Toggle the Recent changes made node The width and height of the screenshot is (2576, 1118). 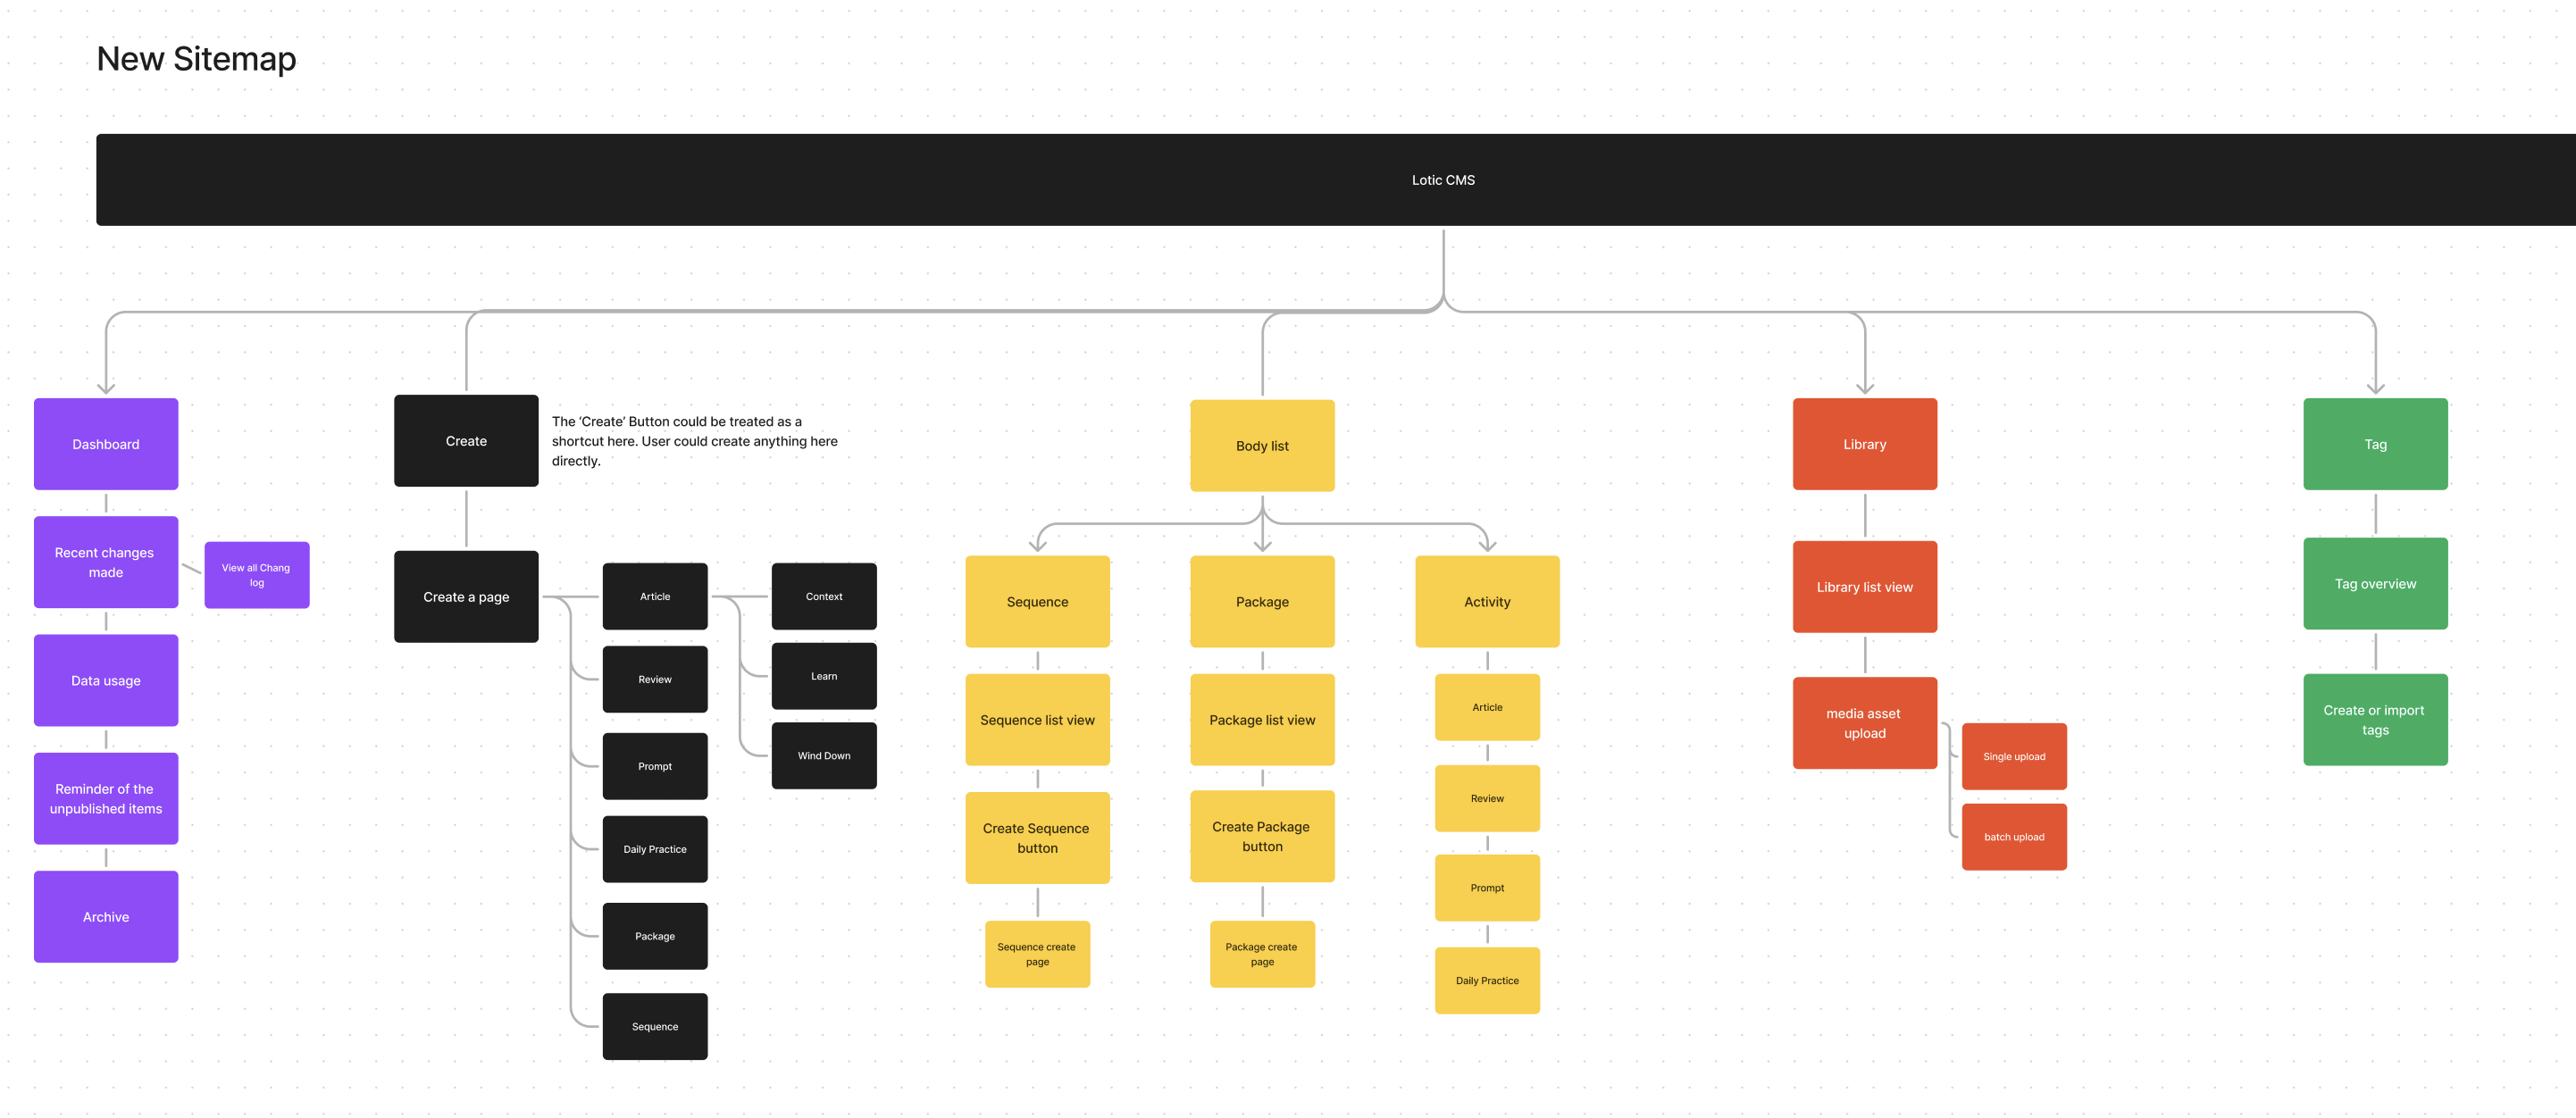[107, 560]
